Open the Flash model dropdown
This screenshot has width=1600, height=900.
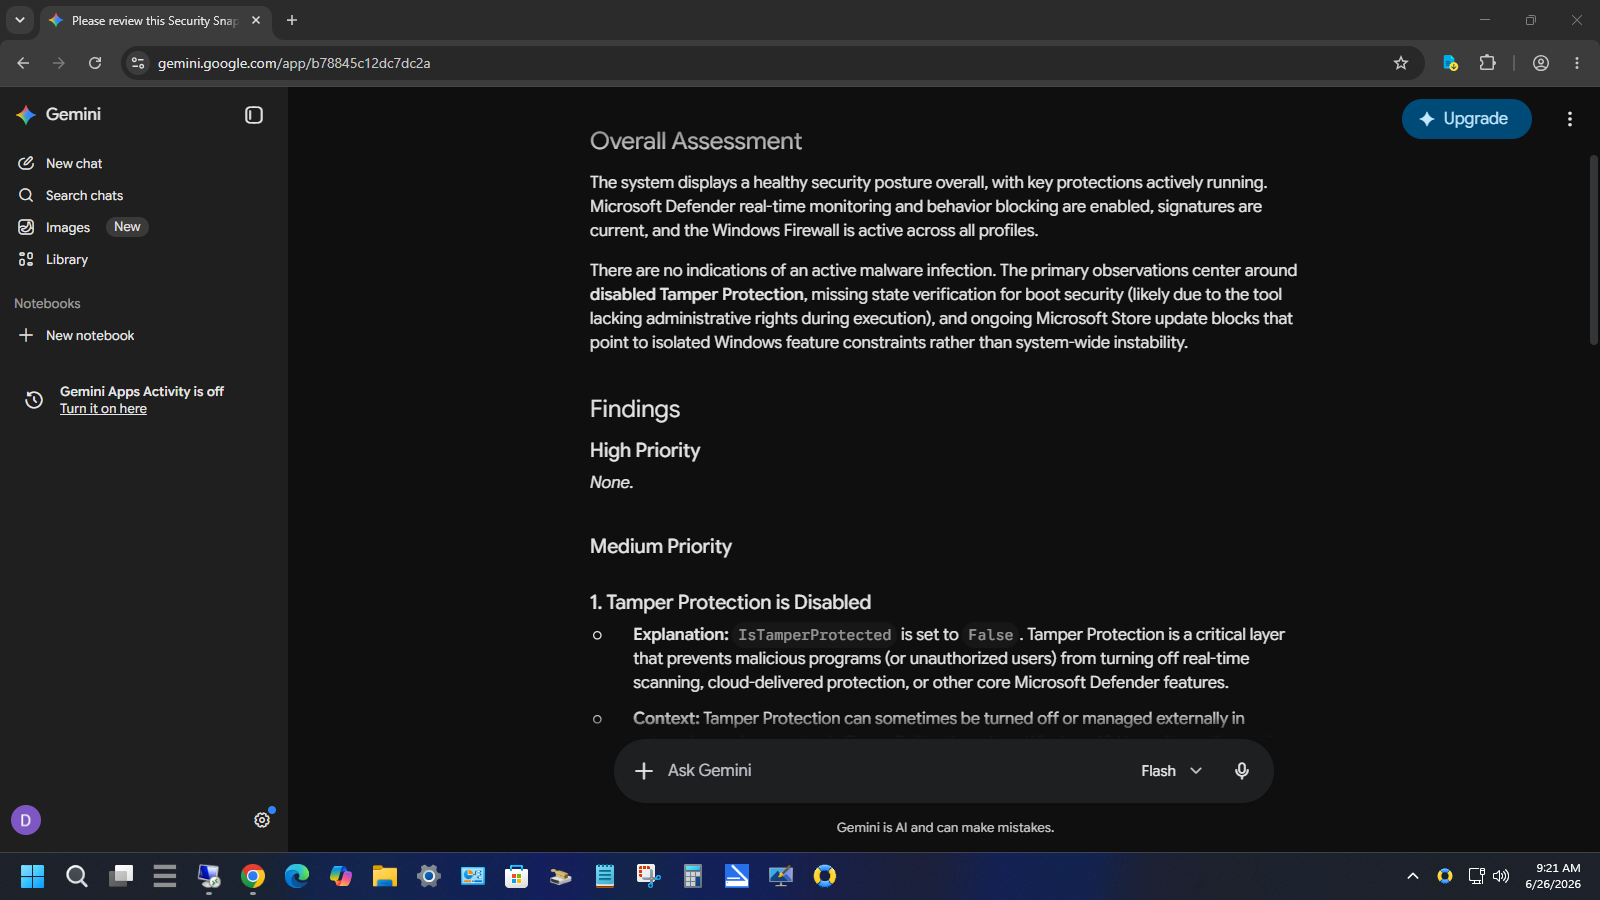tap(1171, 771)
